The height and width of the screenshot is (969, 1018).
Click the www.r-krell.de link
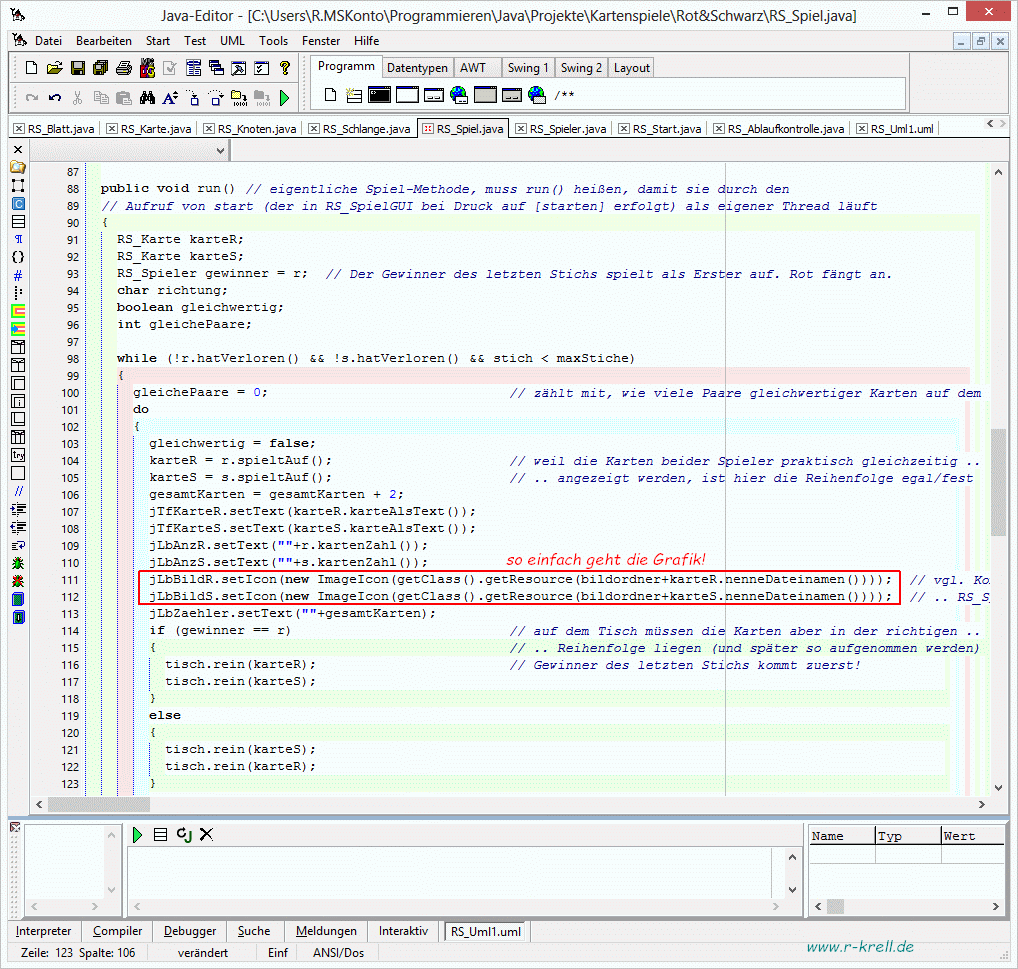tap(859, 946)
